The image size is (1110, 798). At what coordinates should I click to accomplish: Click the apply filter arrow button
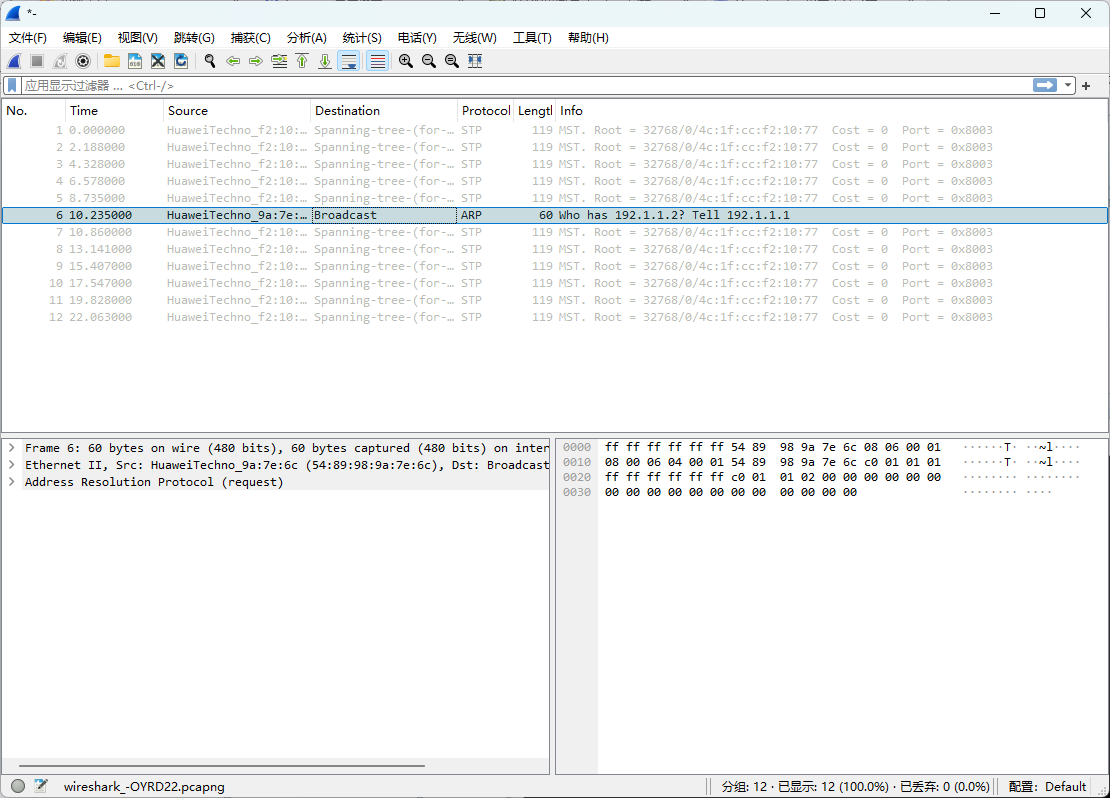(1045, 86)
